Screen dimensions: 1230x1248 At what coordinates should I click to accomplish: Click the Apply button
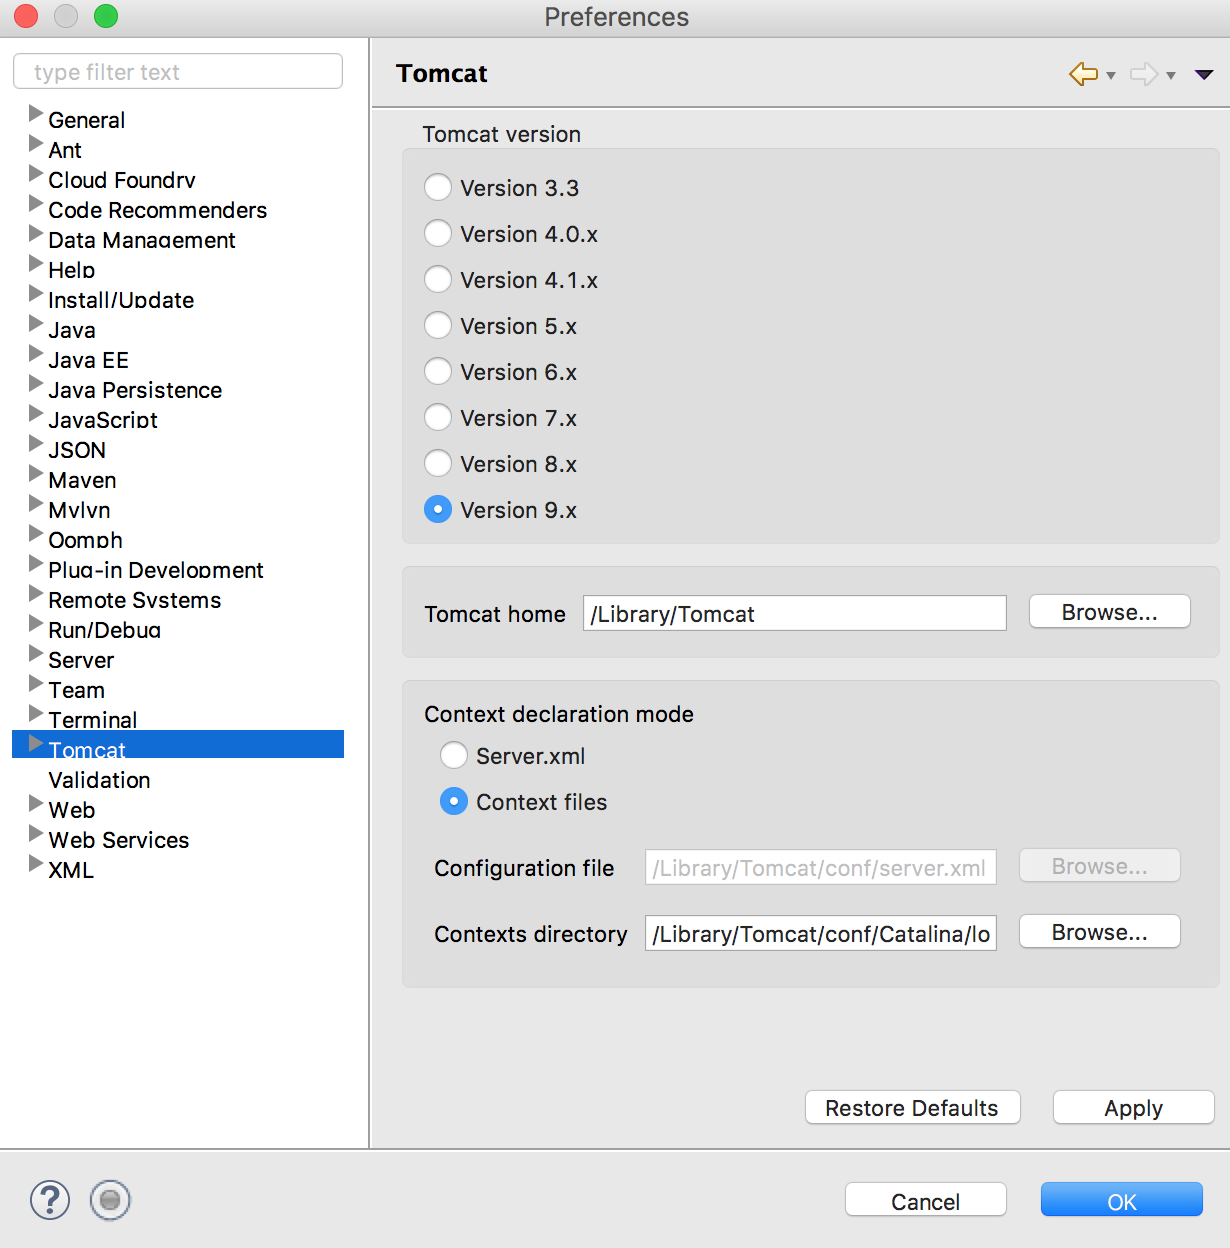pyautogui.click(x=1134, y=1108)
